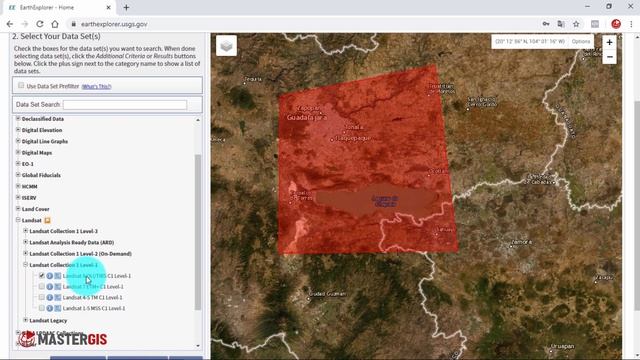Click data set list scrollbar down arrow
This screenshot has width=640, height=360.
click(x=198, y=346)
